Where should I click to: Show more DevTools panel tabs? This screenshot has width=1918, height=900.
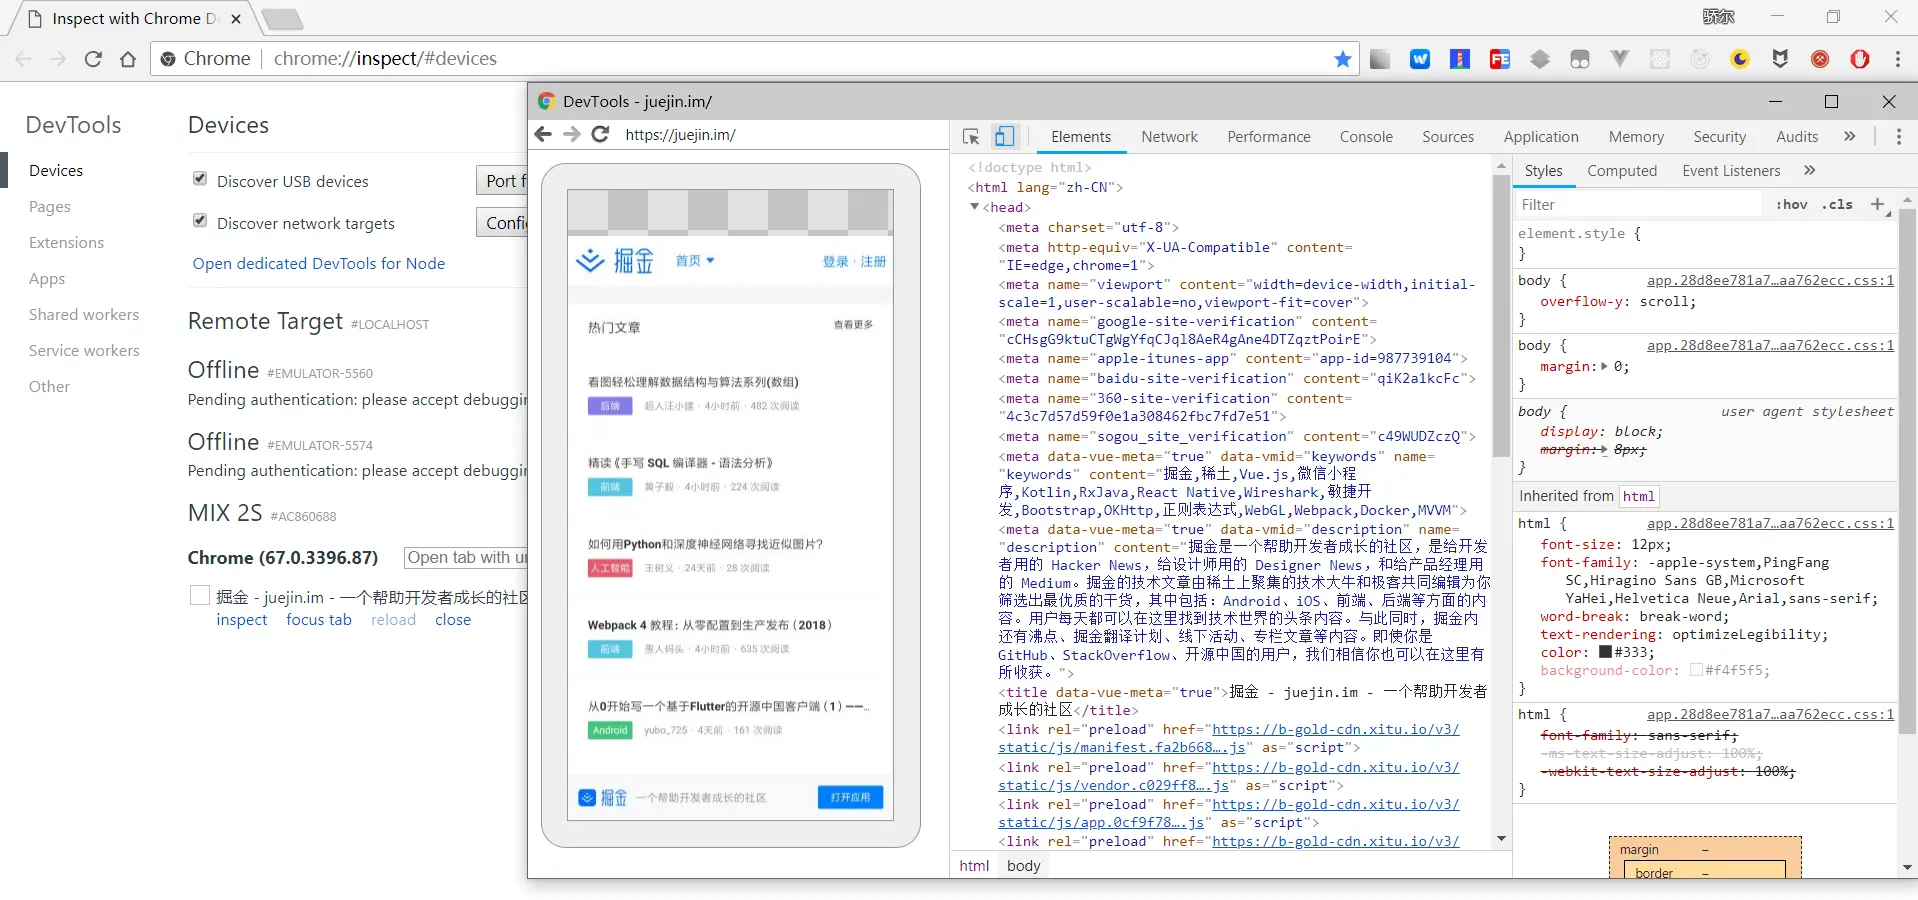tap(1850, 137)
